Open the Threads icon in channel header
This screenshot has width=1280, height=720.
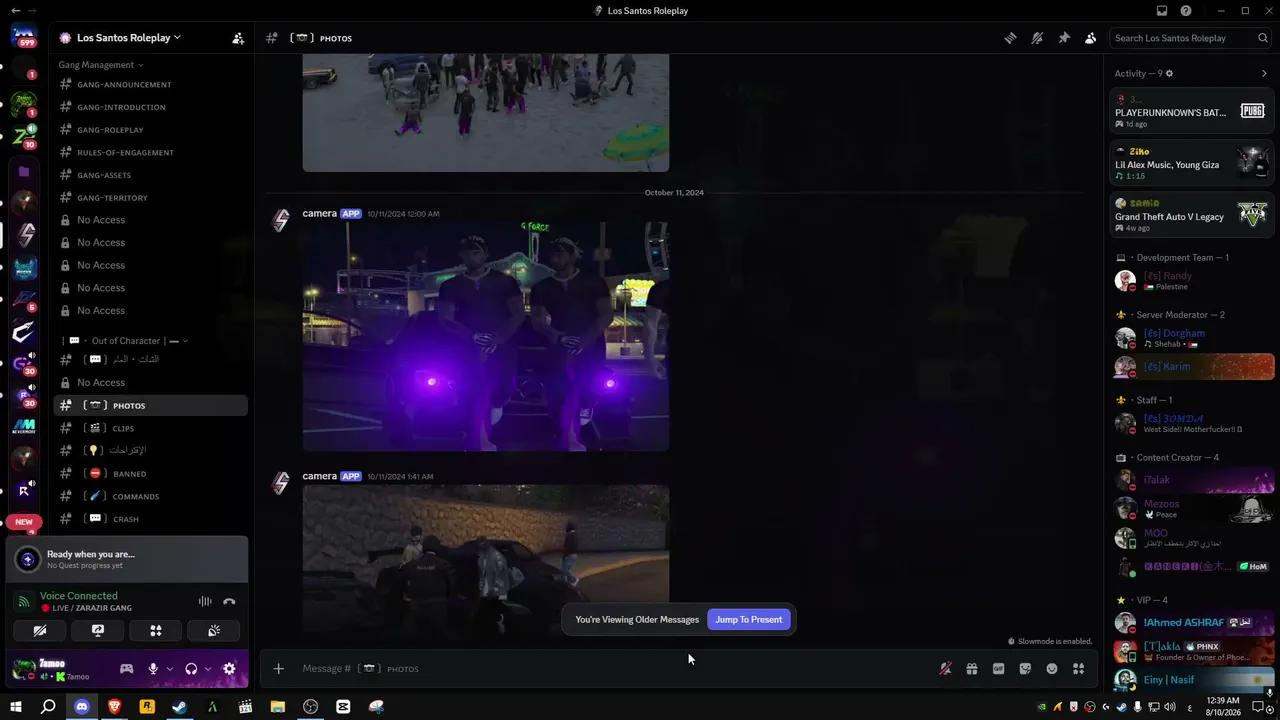pos(1011,38)
